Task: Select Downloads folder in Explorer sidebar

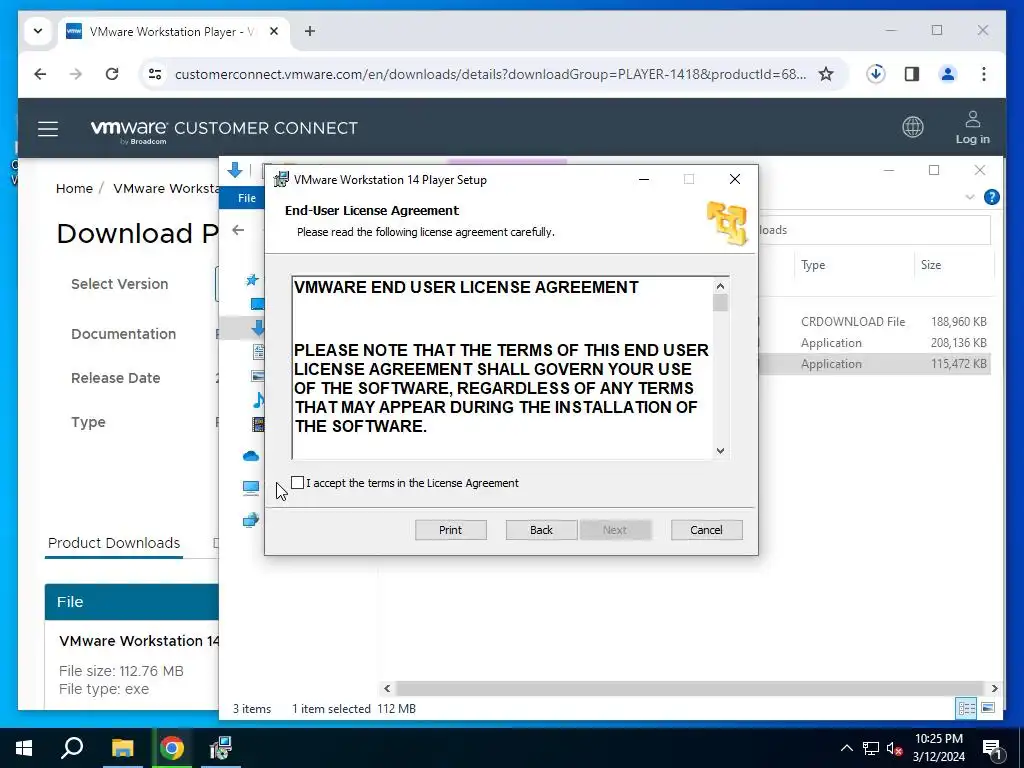Action: [x=259, y=327]
